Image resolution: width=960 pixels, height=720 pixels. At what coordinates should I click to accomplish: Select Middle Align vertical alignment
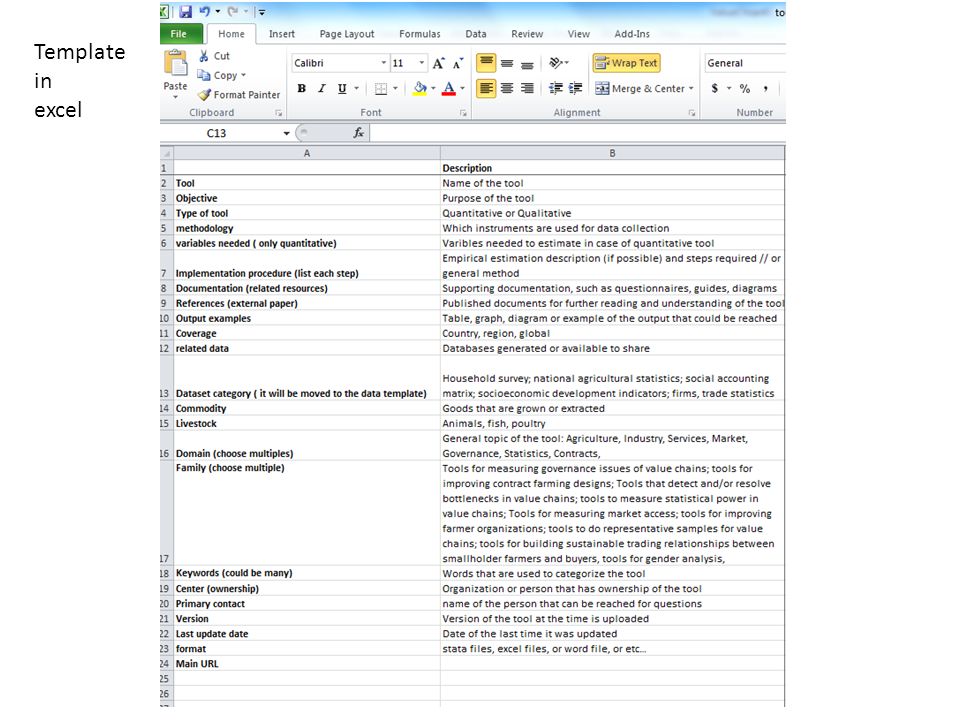point(507,63)
